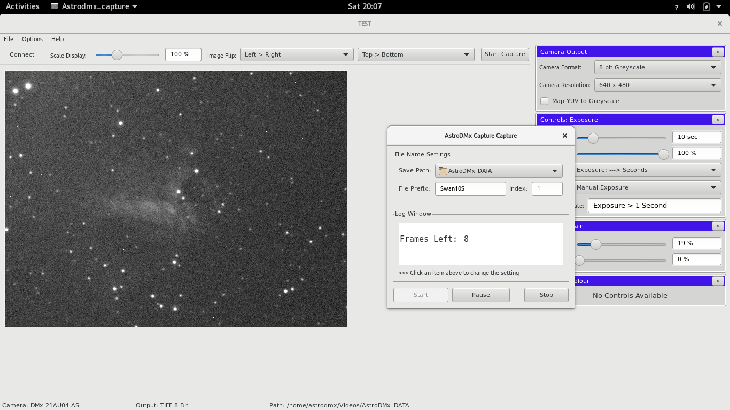Screen dimensions: 730x410
Task: Collapse the Controls: Exposure panel
Action: [x=716, y=120]
